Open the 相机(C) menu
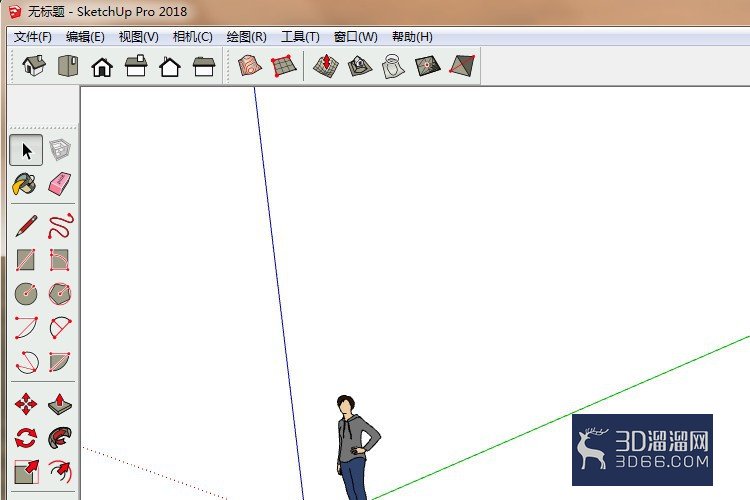The image size is (750, 500). 193,37
